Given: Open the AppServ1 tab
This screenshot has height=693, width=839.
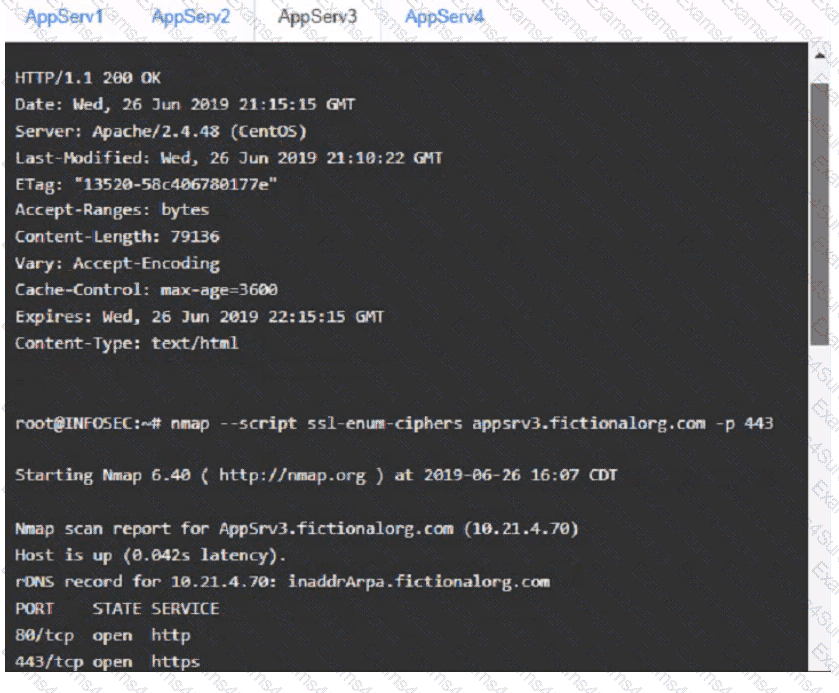Looking at the screenshot, I should [64, 17].
